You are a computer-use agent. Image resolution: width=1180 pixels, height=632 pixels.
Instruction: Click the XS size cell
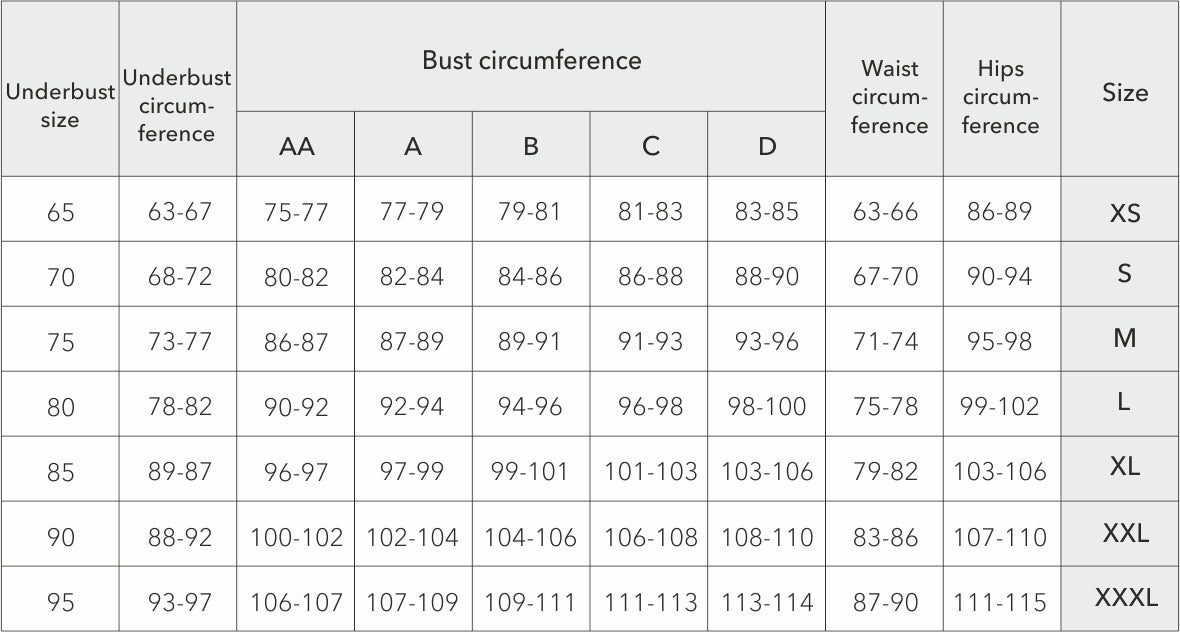[x=1124, y=213]
